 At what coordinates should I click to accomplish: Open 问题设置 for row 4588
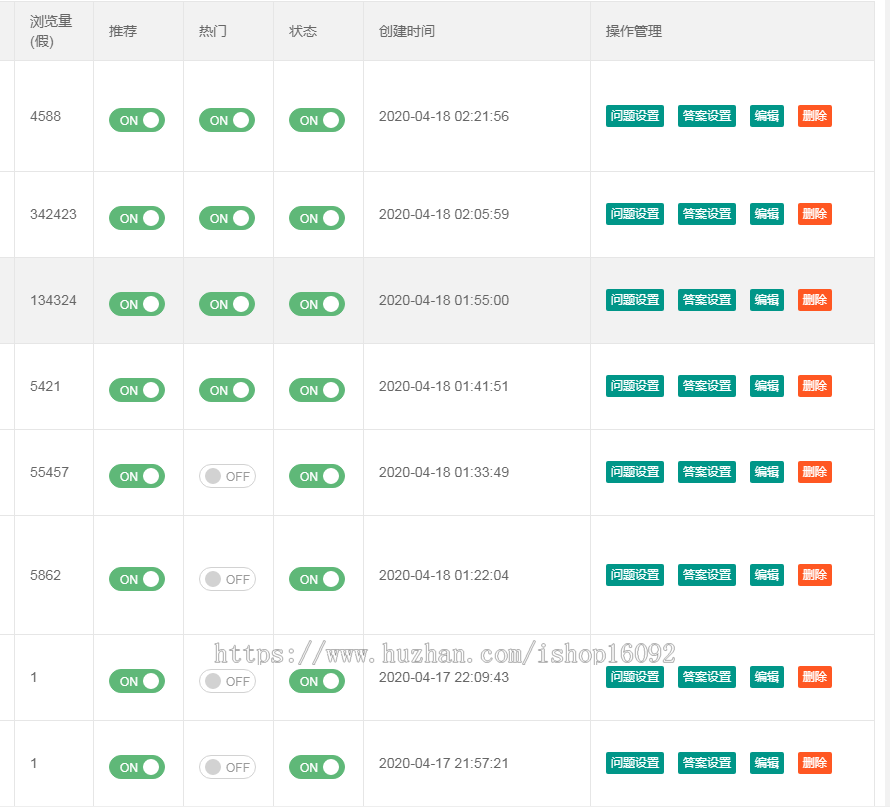(634, 116)
